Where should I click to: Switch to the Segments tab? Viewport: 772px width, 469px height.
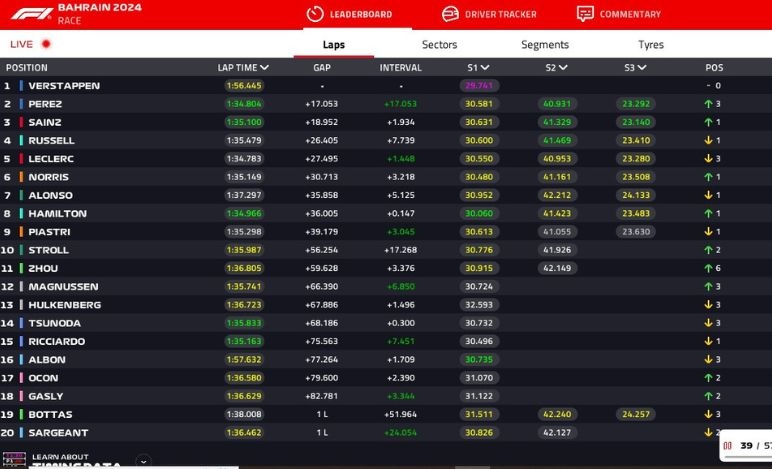[x=545, y=45]
